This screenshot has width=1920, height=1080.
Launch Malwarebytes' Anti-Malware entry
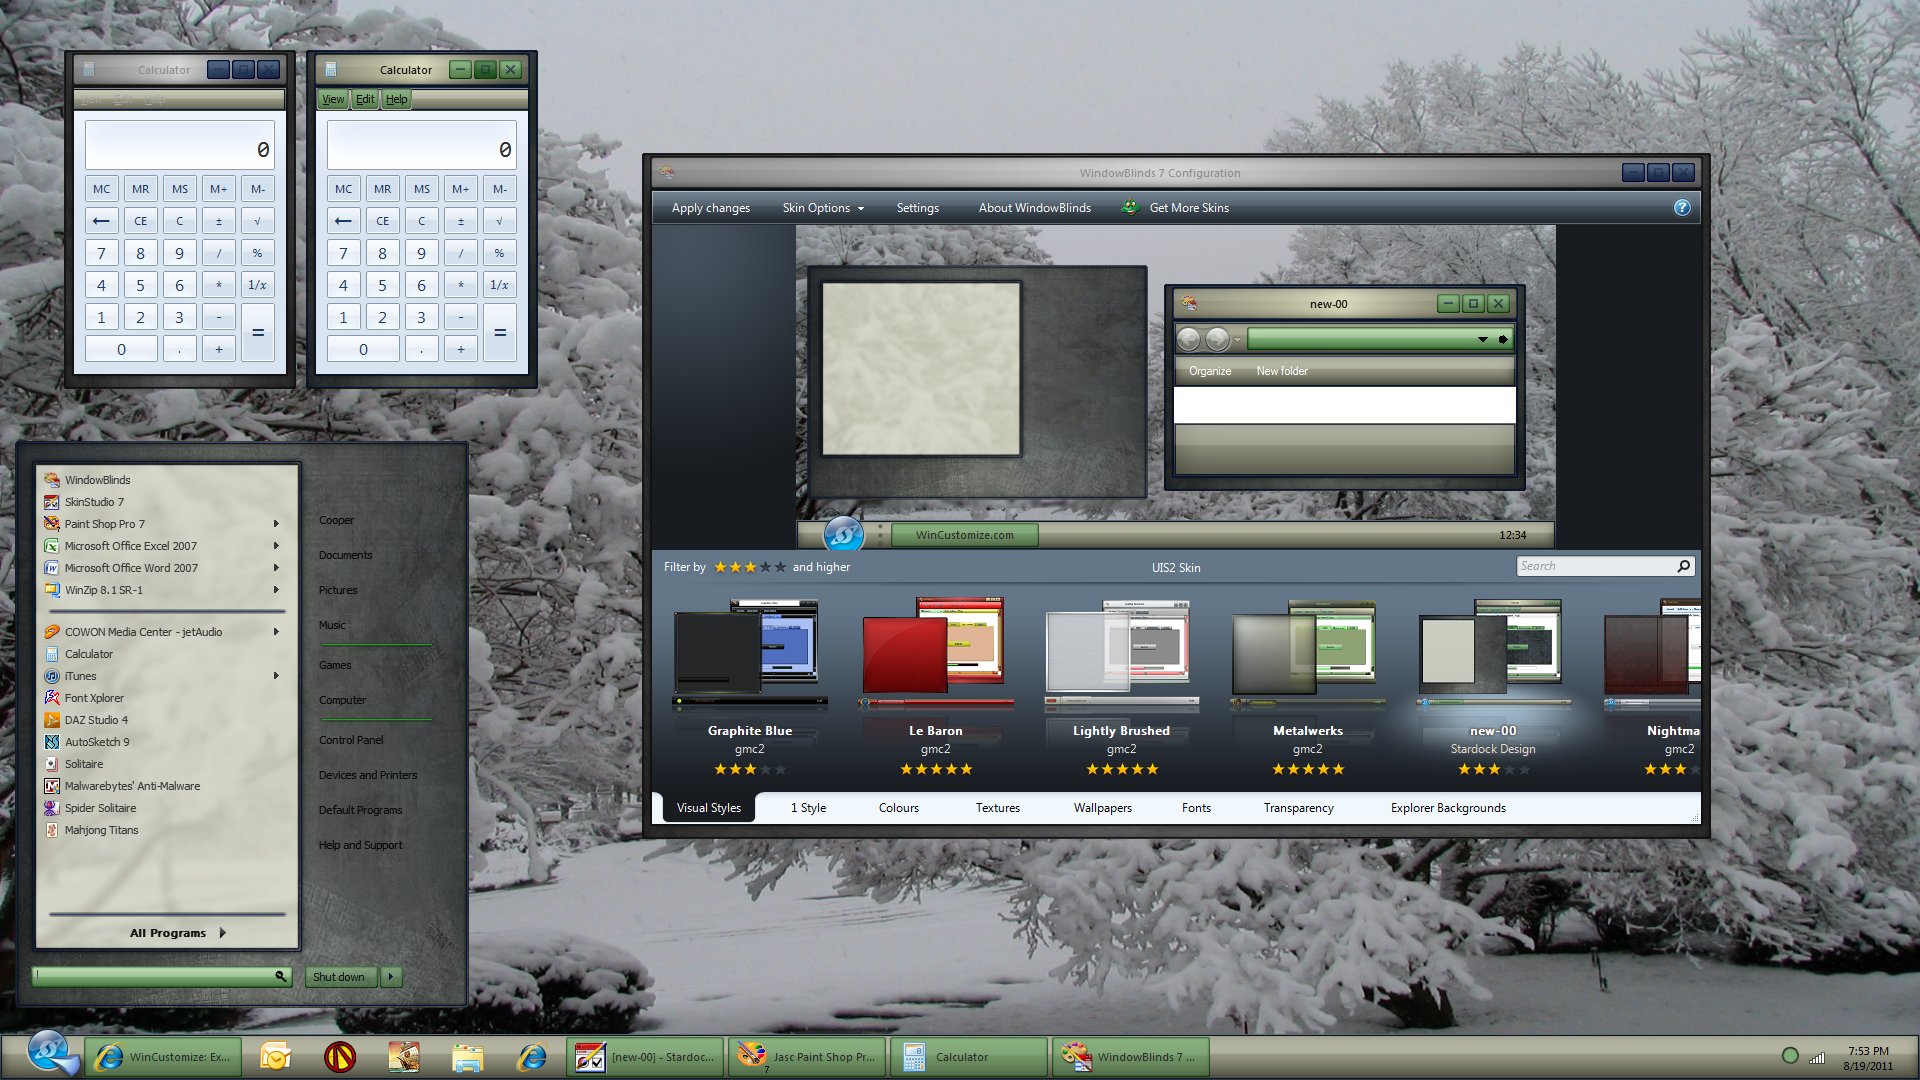pyautogui.click(x=132, y=786)
